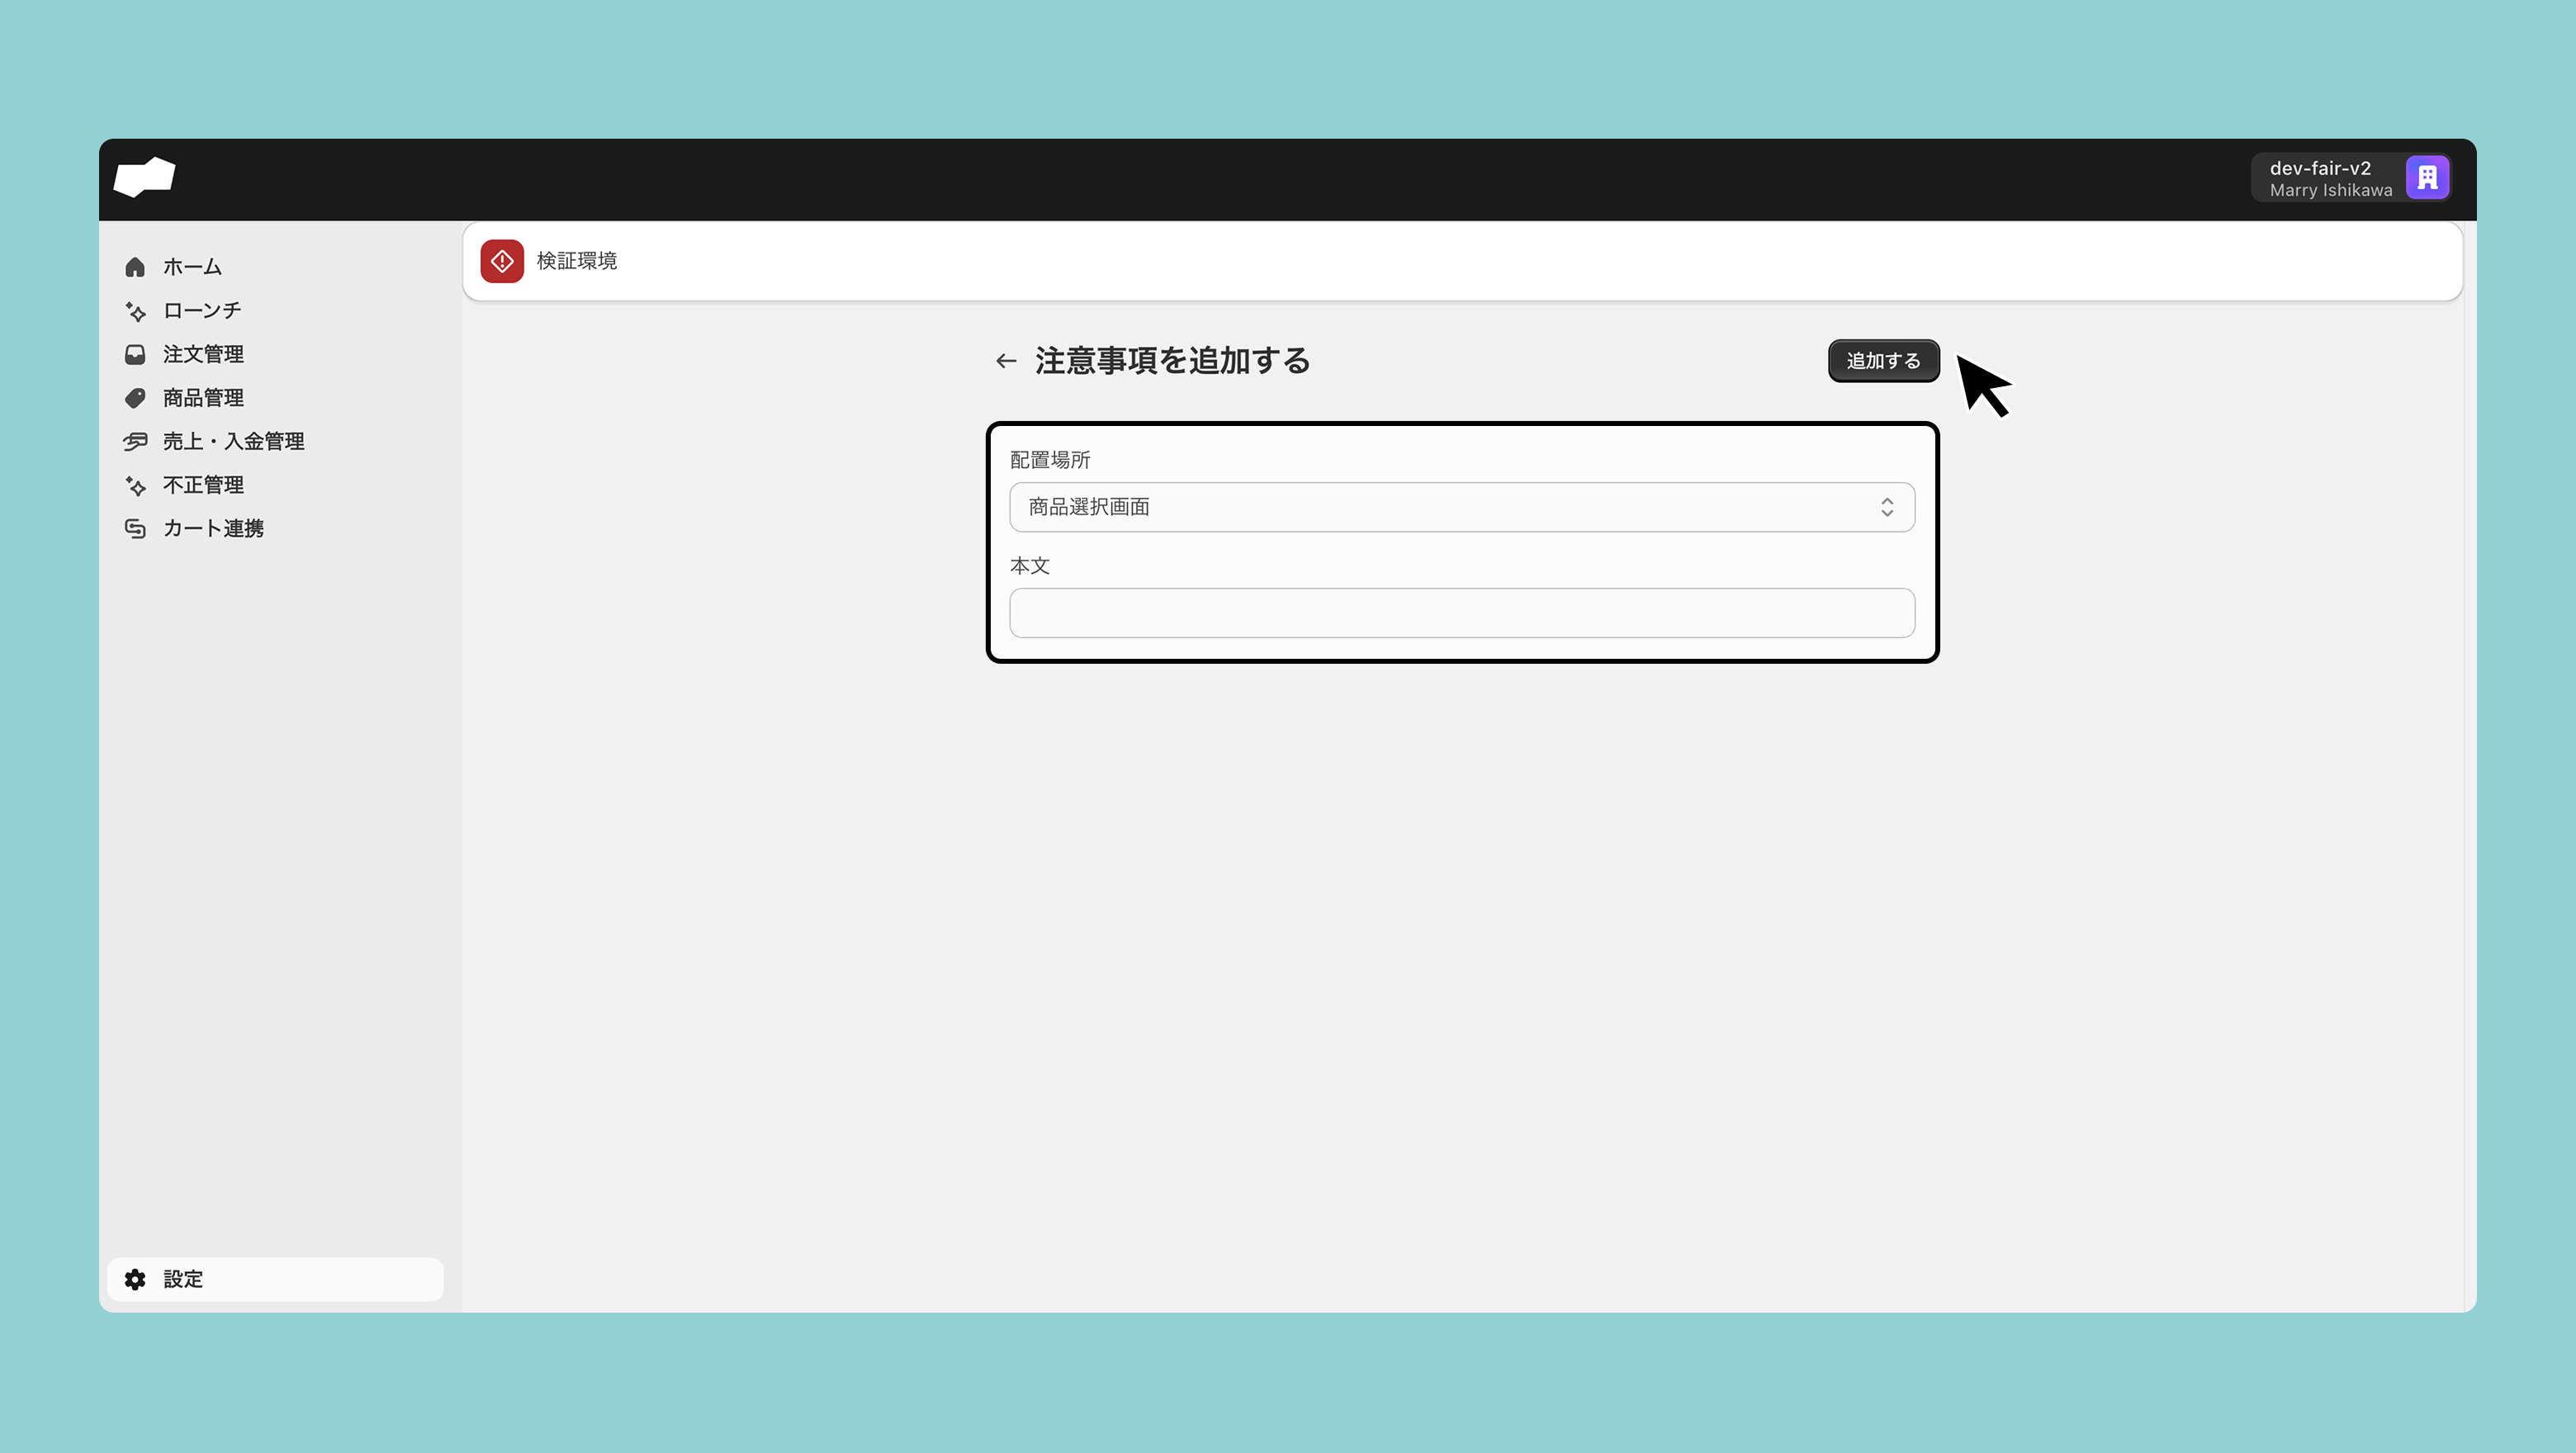Click the red alert icon by 検証環境
The width and height of the screenshot is (2576, 1453).
[502, 261]
